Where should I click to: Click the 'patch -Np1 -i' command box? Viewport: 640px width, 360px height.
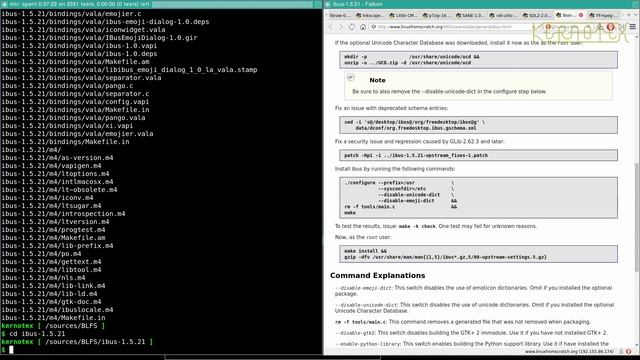[478, 155]
